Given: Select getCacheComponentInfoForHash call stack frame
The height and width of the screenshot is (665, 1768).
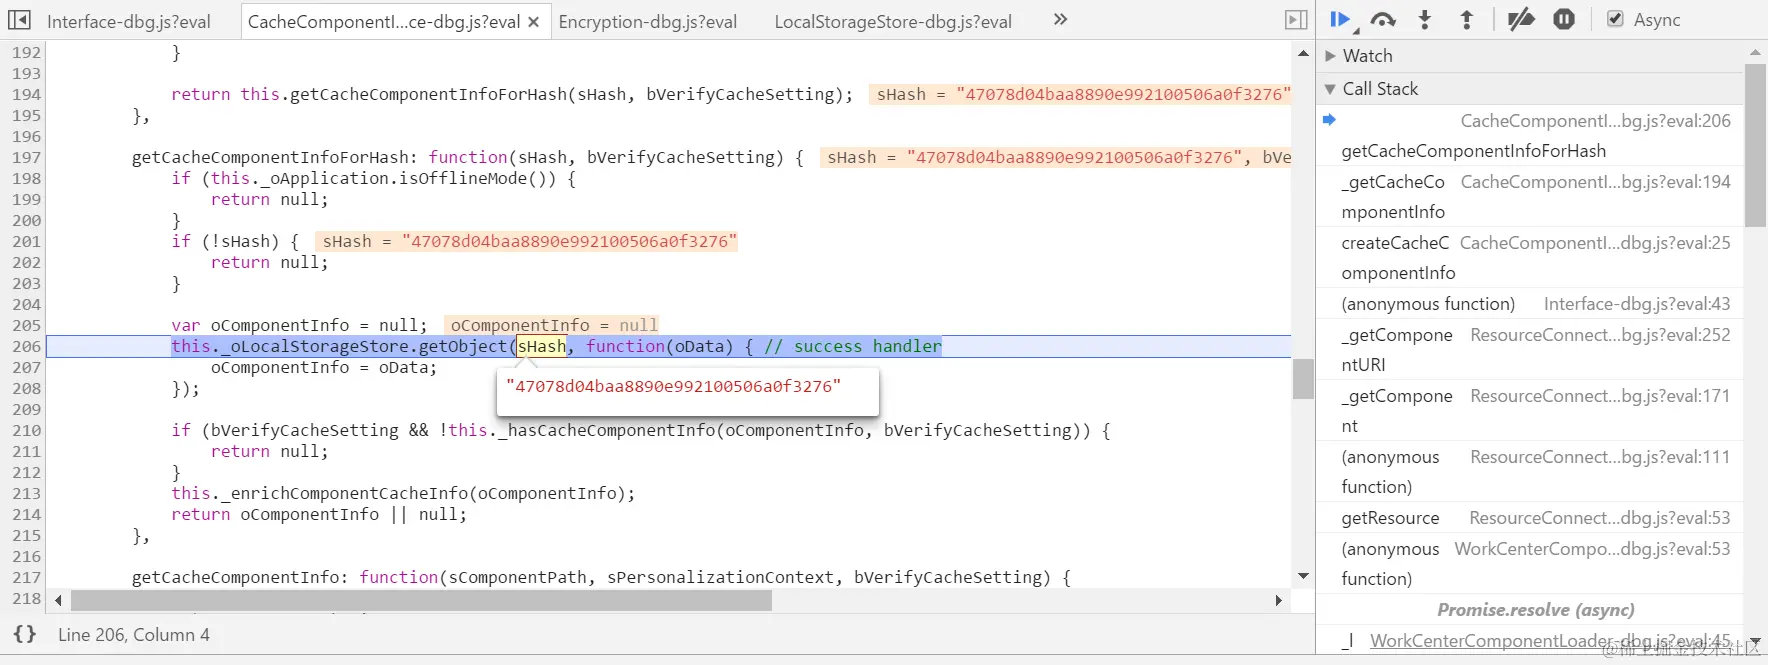Looking at the screenshot, I should click(x=1530, y=136).
